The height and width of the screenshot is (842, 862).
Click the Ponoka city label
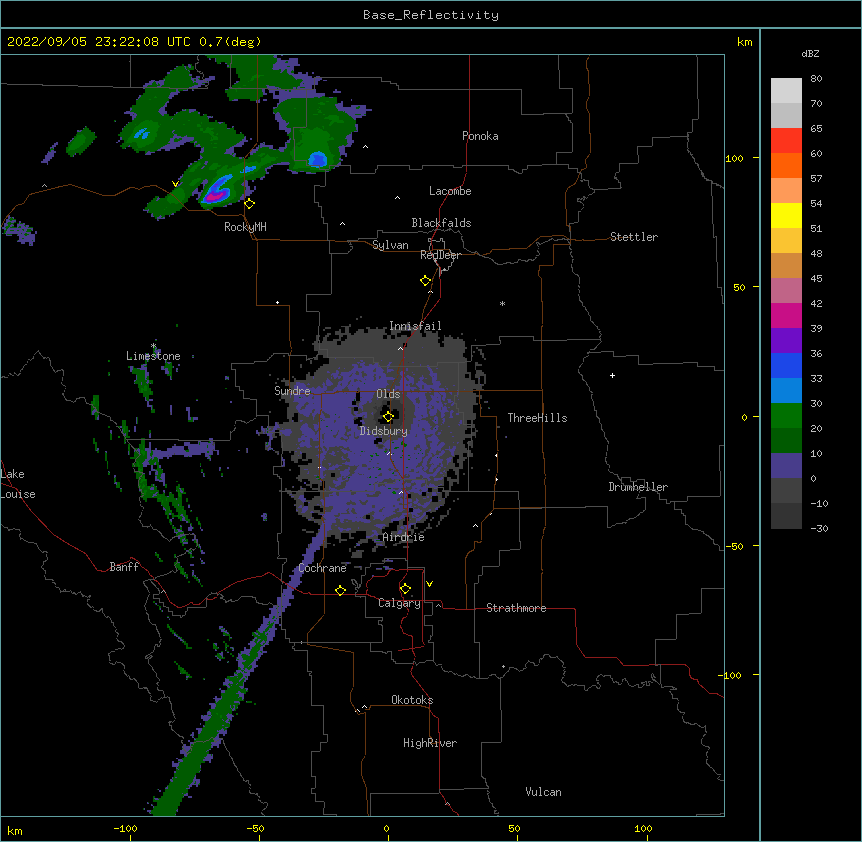pos(480,136)
